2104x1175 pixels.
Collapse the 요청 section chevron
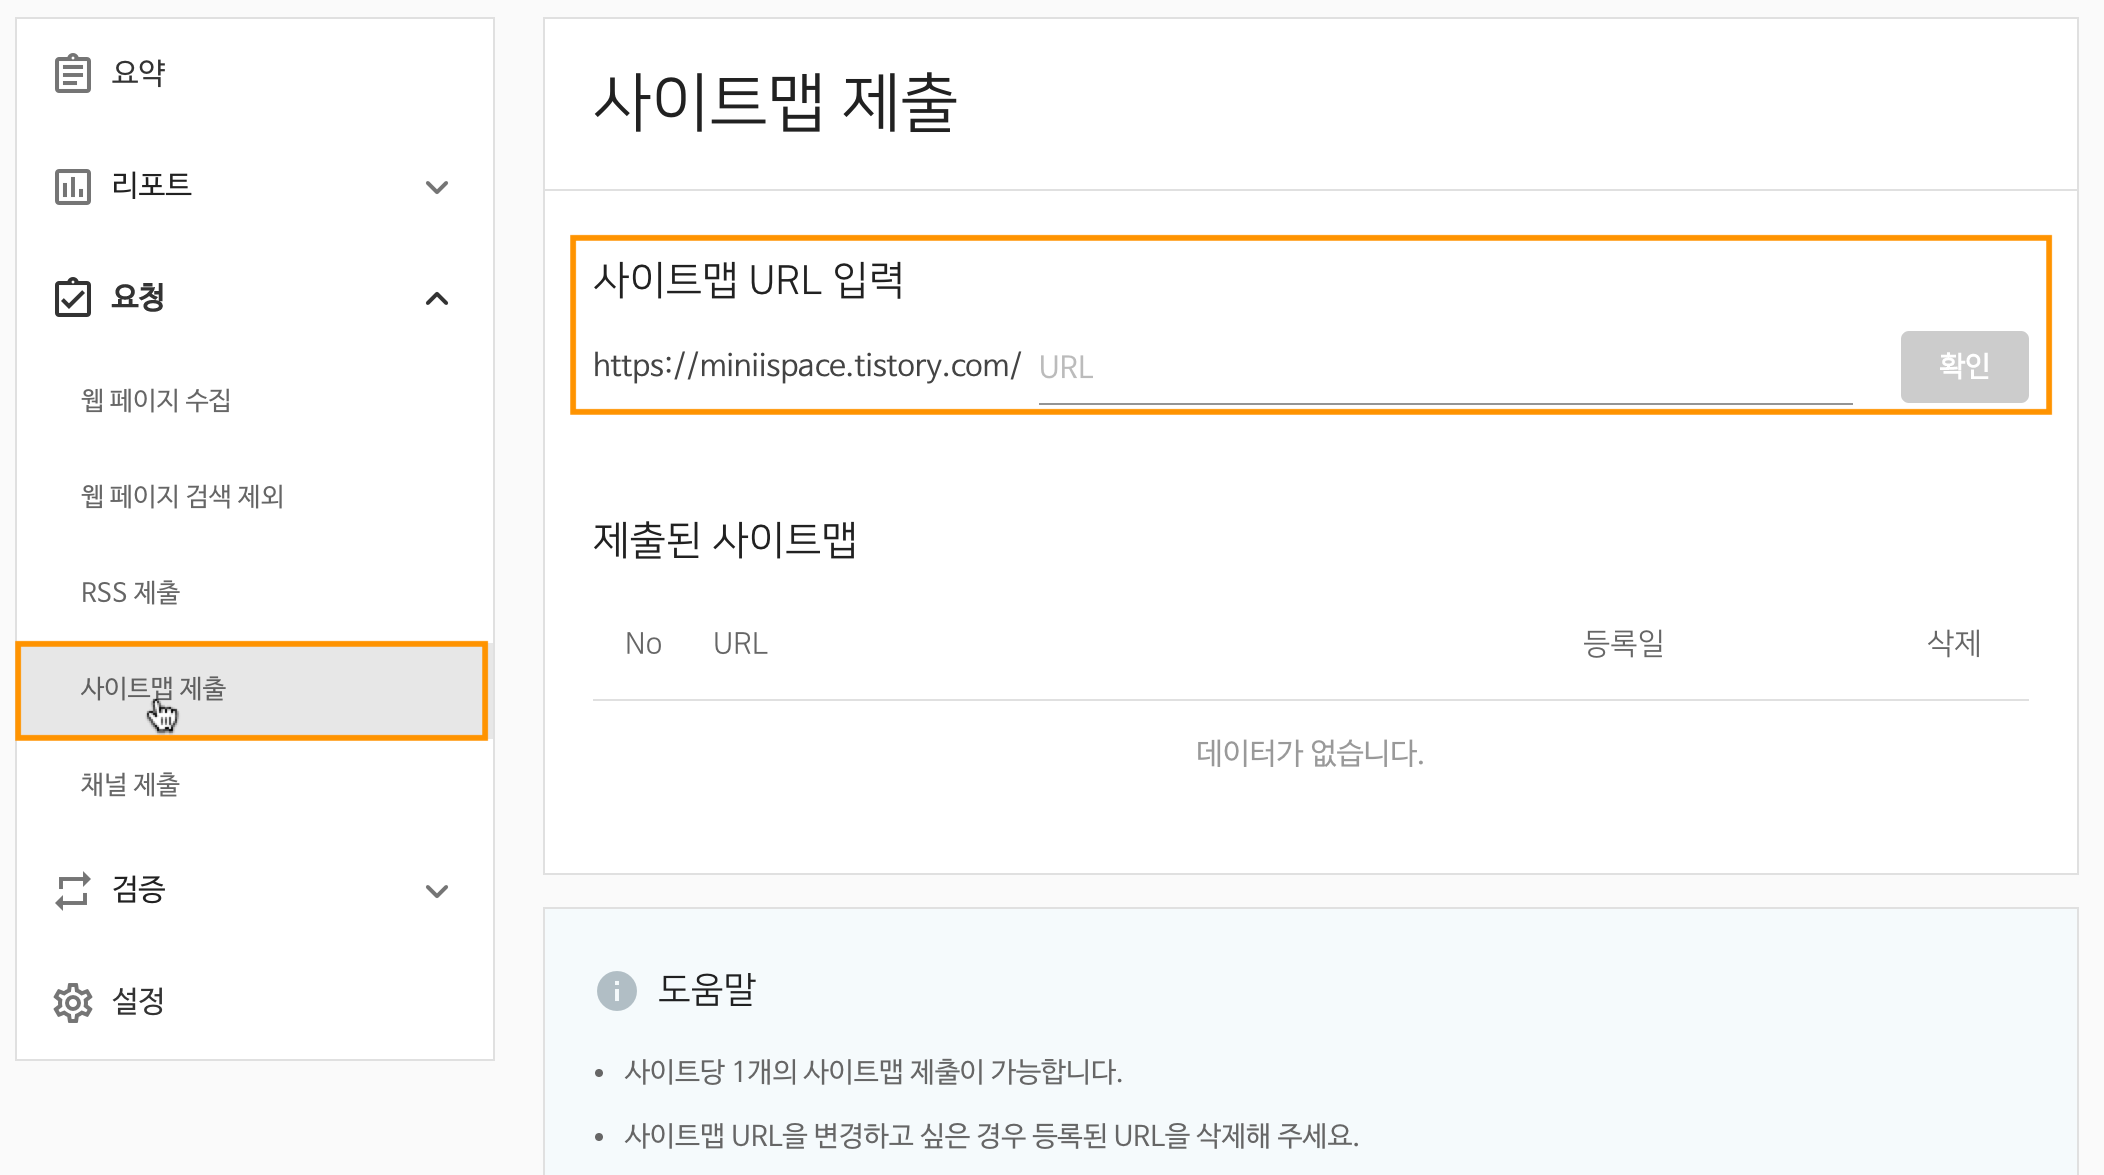tap(437, 299)
